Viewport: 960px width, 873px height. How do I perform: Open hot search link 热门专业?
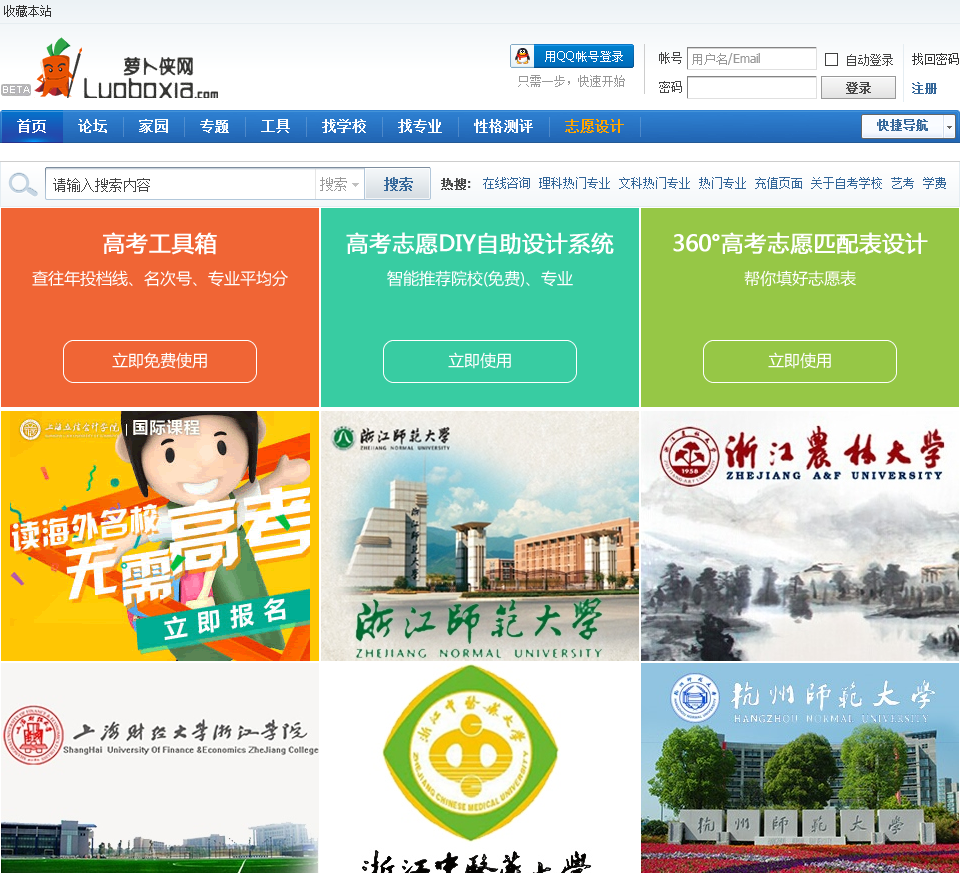coord(722,184)
